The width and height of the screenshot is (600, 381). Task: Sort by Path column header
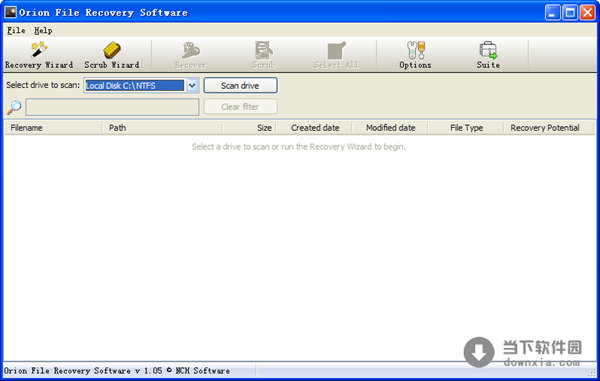click(x=161, y=128)
